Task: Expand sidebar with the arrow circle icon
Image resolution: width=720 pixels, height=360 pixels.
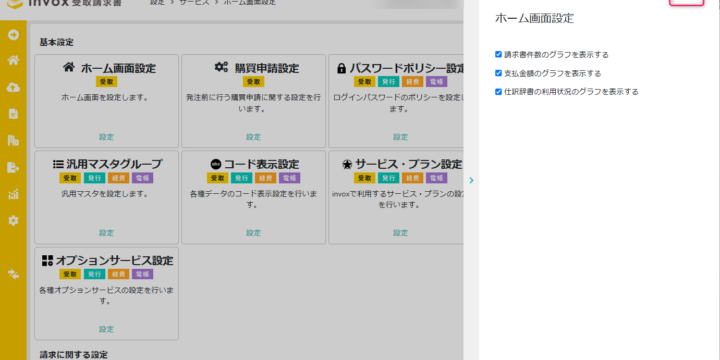Action: (13, 34)
